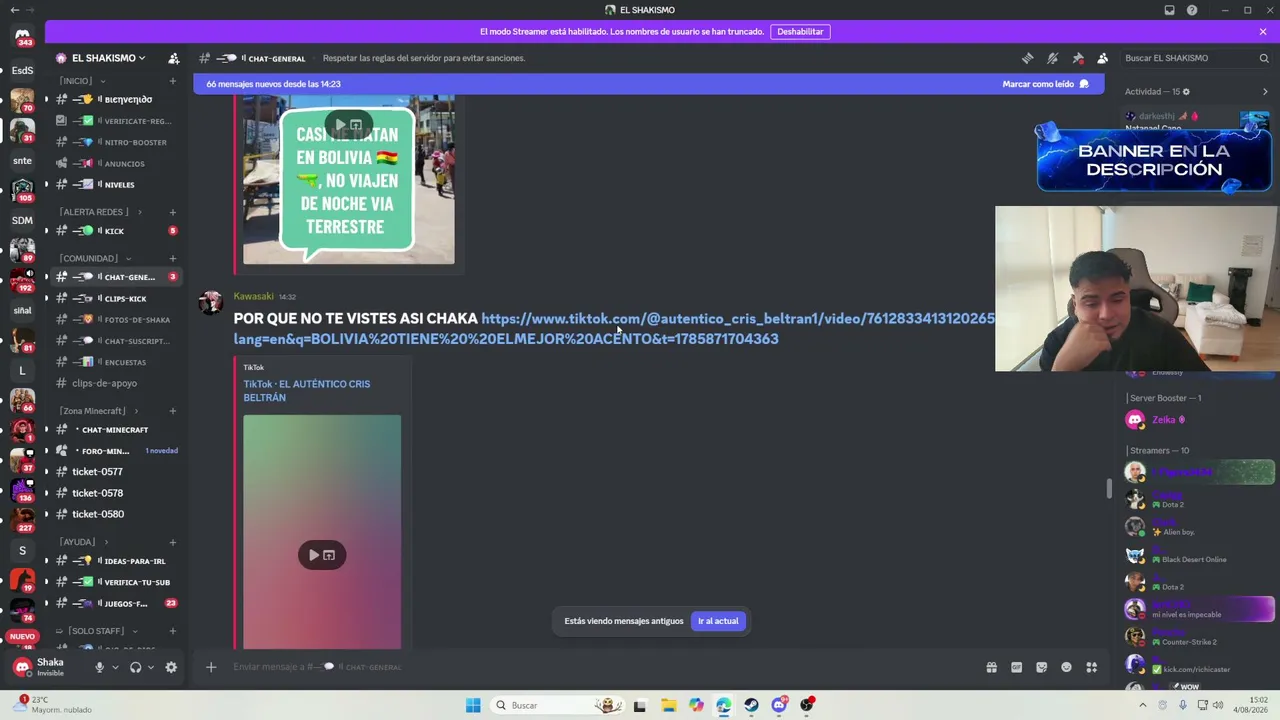Open the TikTok link in Kawasaki's message
Screen dimensions: 1280x720
tap(614, 328)
